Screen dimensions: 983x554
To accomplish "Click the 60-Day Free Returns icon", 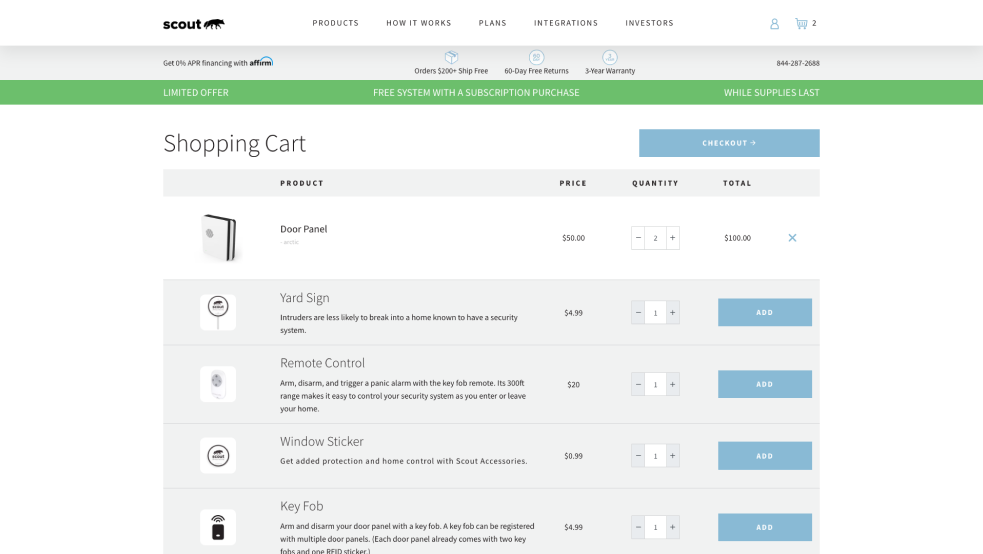I will [536, 57].
